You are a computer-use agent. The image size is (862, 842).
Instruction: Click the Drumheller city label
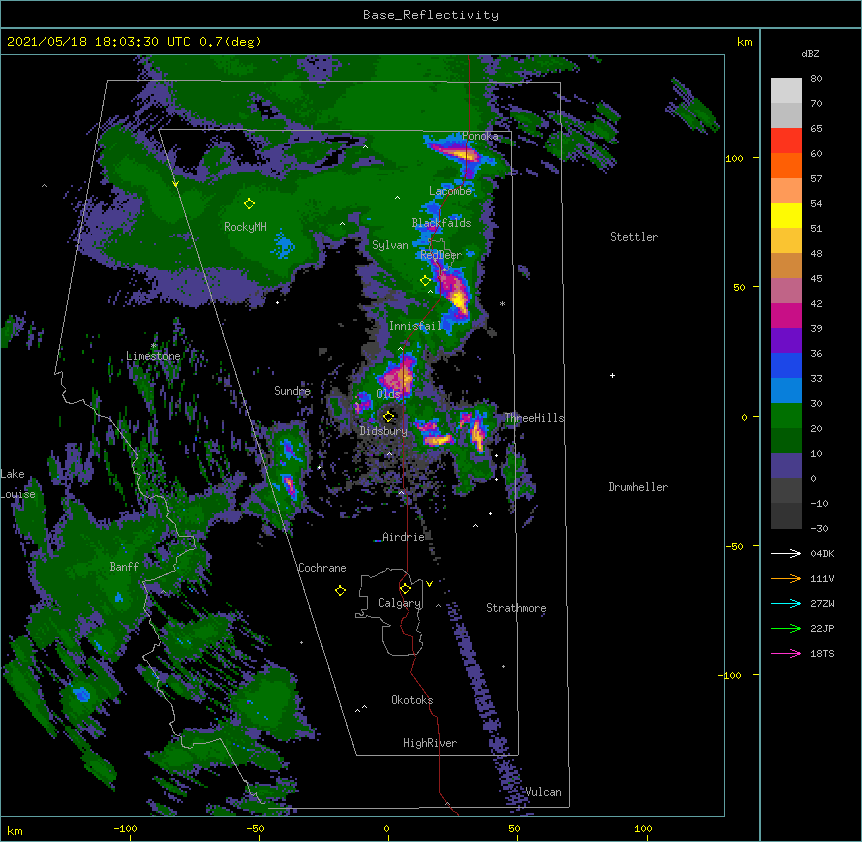coord(638,487)
